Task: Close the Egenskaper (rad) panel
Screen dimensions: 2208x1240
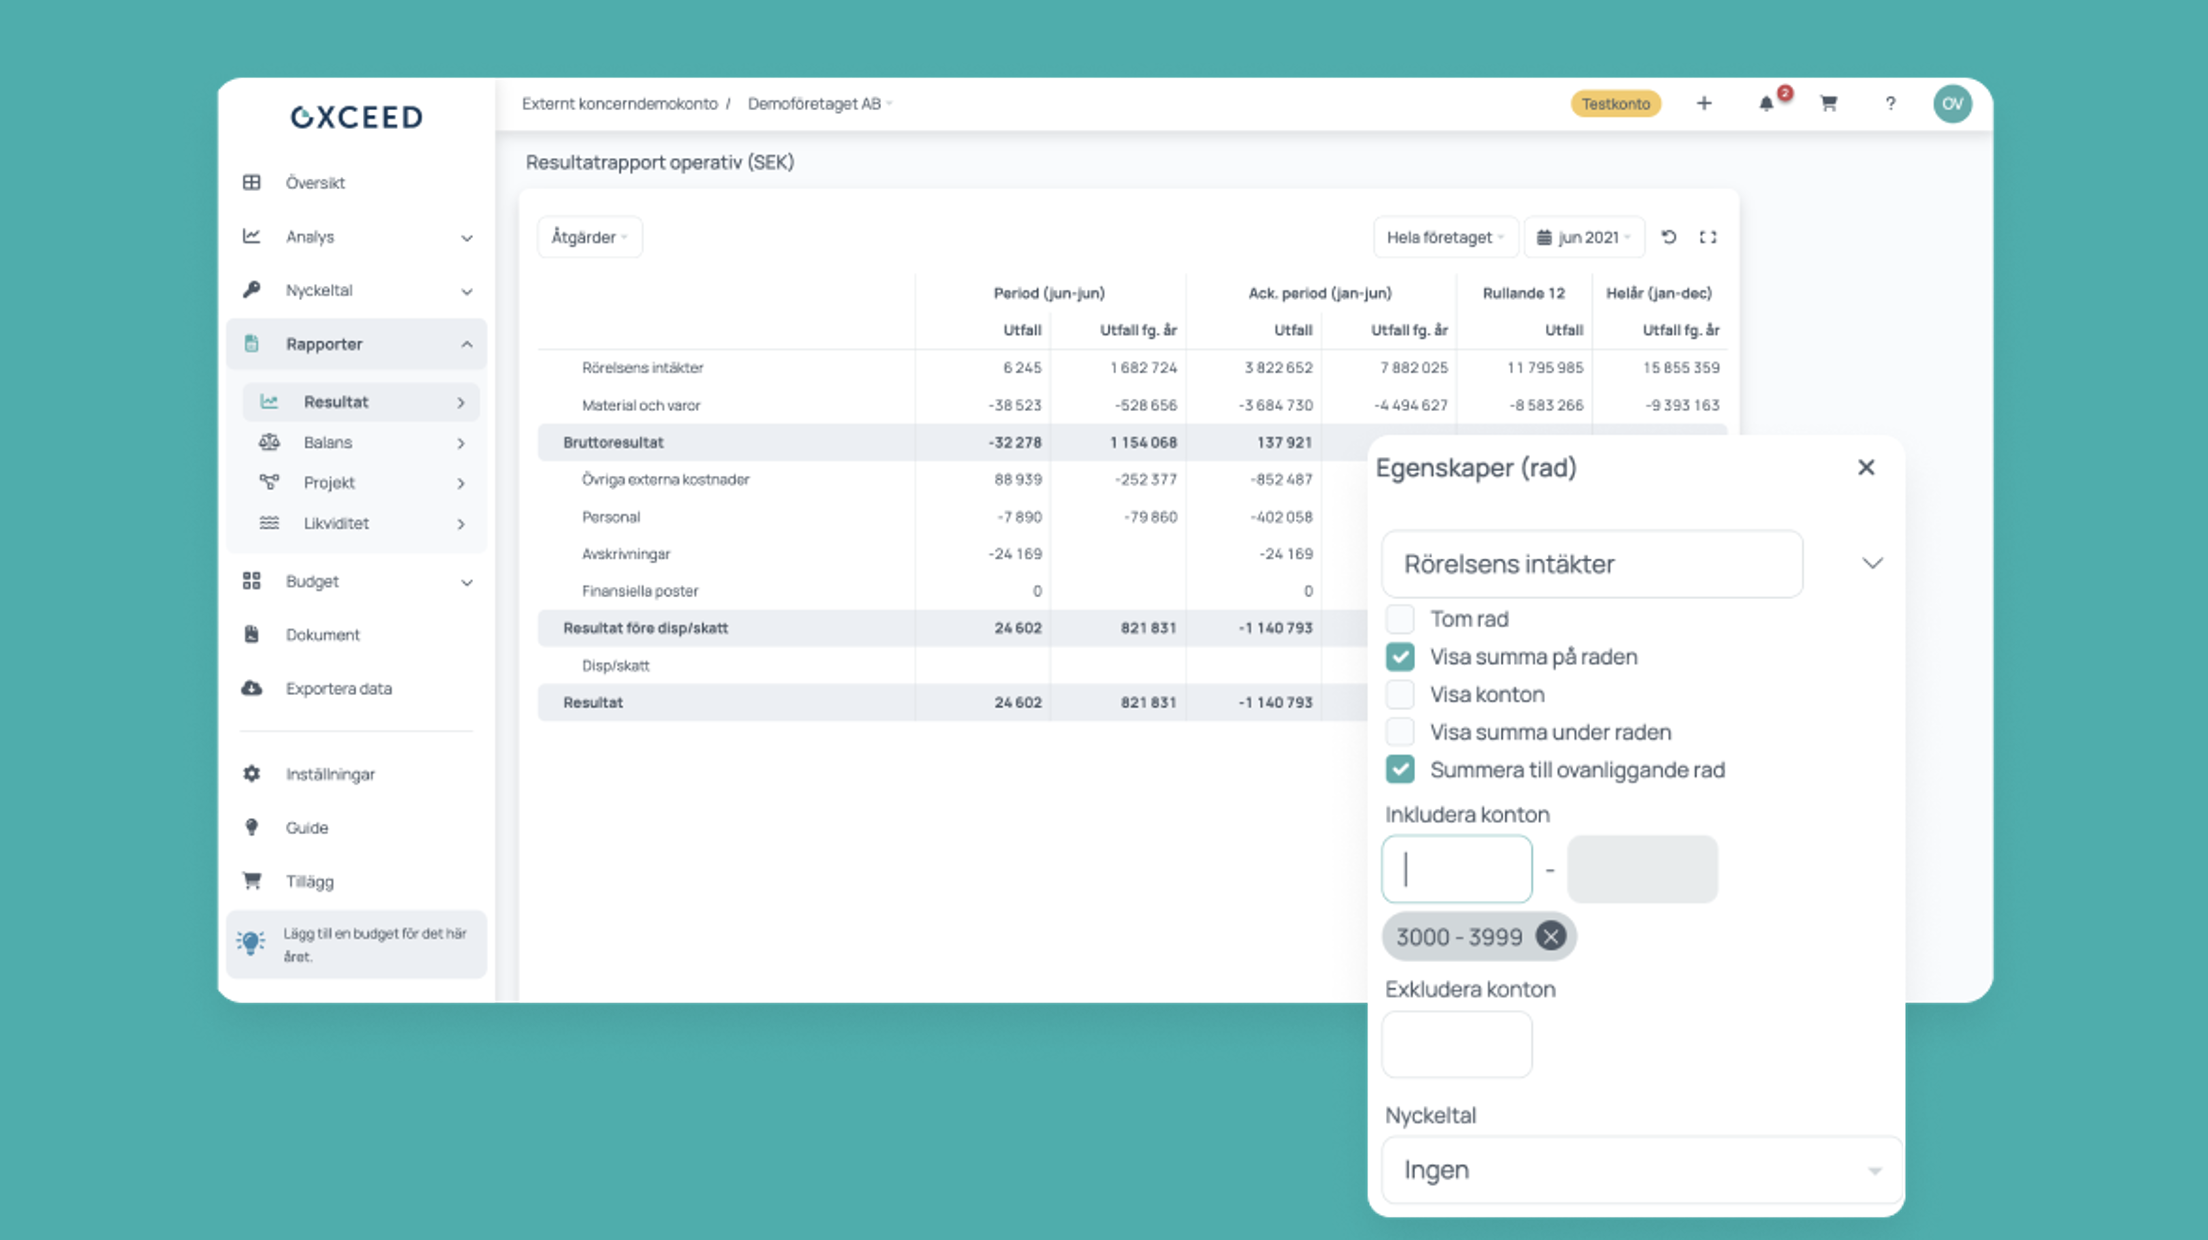Action: [x=1866, y=467]
